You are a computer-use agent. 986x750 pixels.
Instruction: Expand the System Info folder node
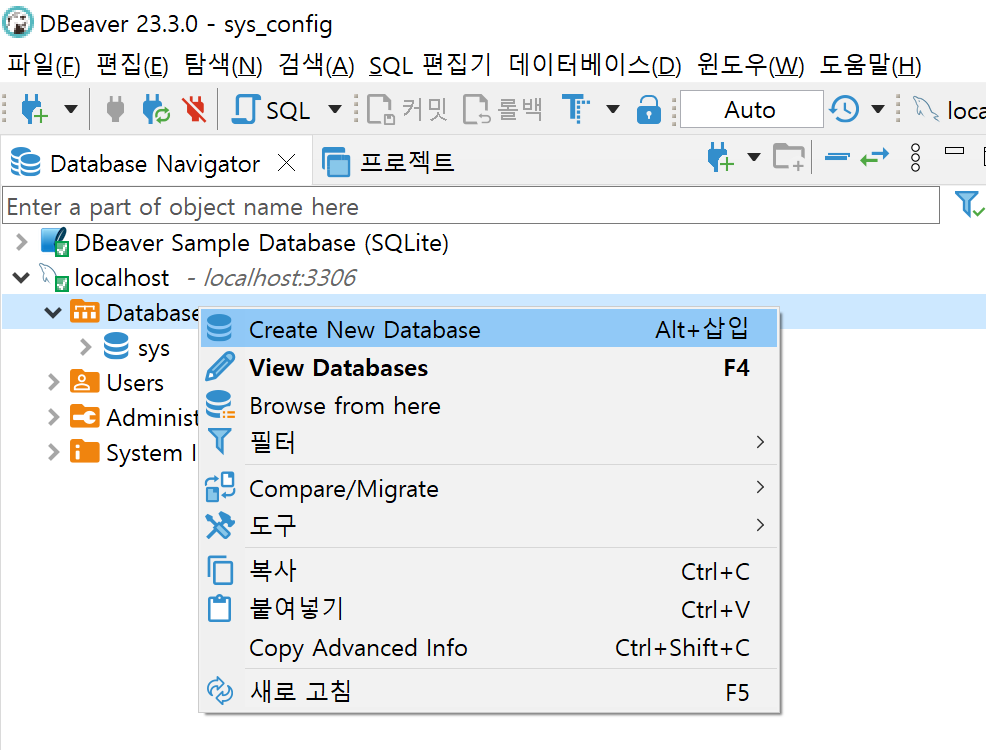pos(54,452)
